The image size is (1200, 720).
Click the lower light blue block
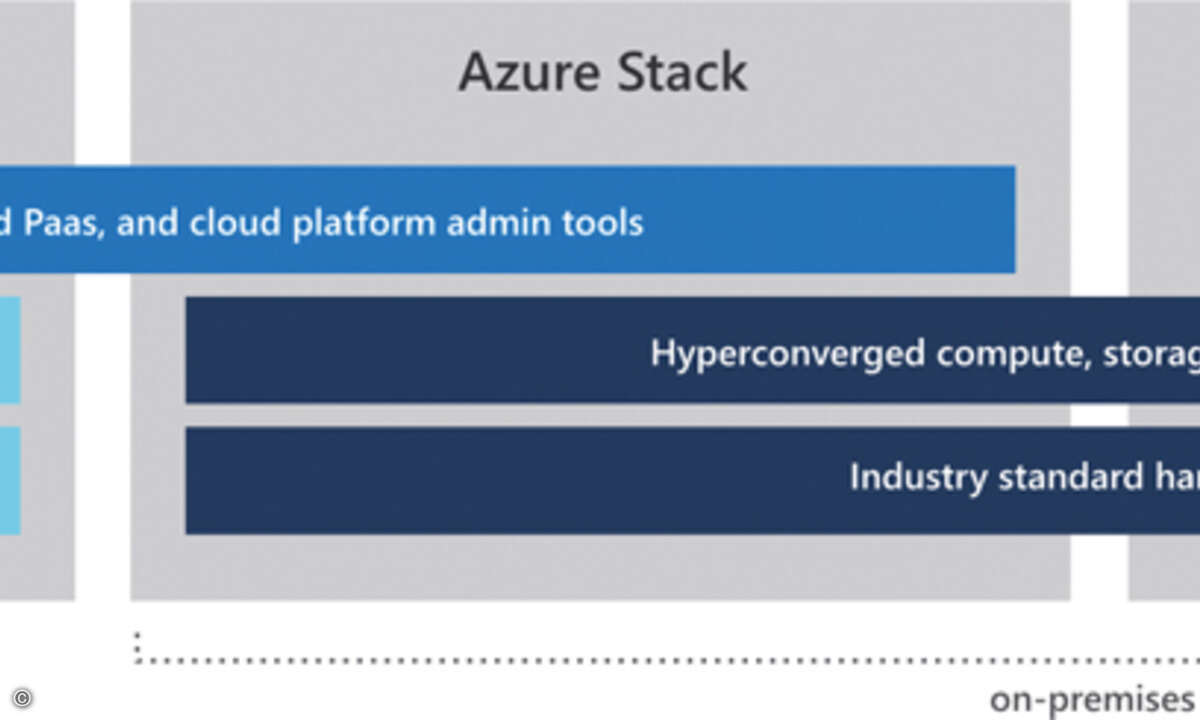coord(9,480)
